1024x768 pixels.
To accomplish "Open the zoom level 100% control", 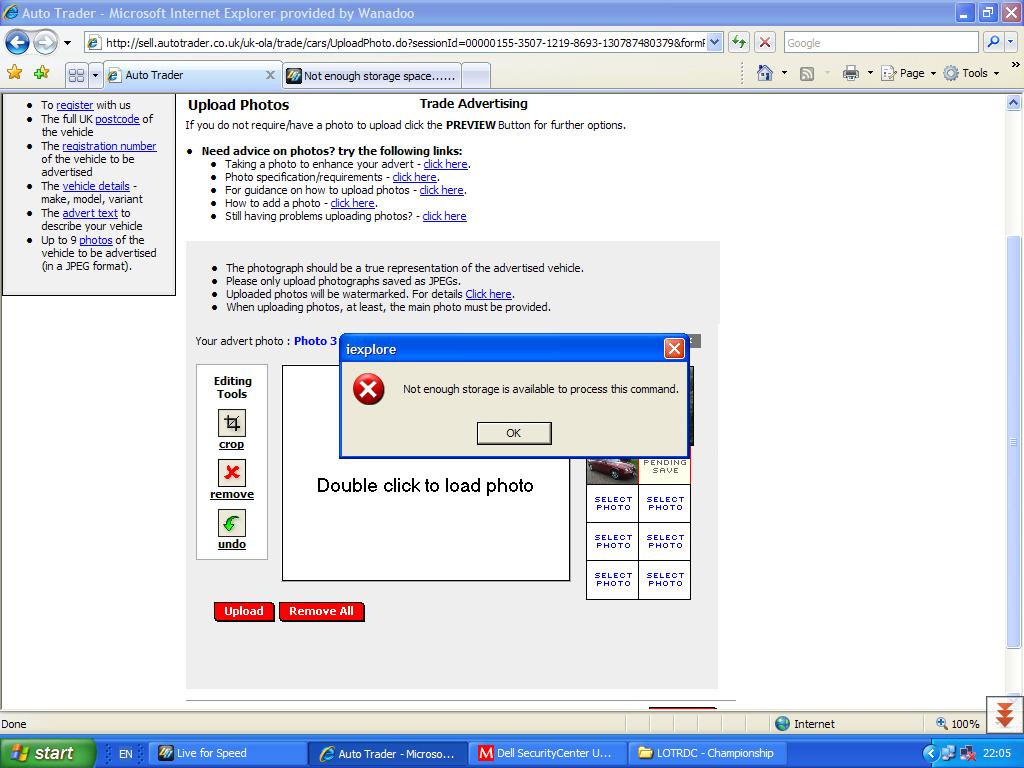I will pos(957,724).
